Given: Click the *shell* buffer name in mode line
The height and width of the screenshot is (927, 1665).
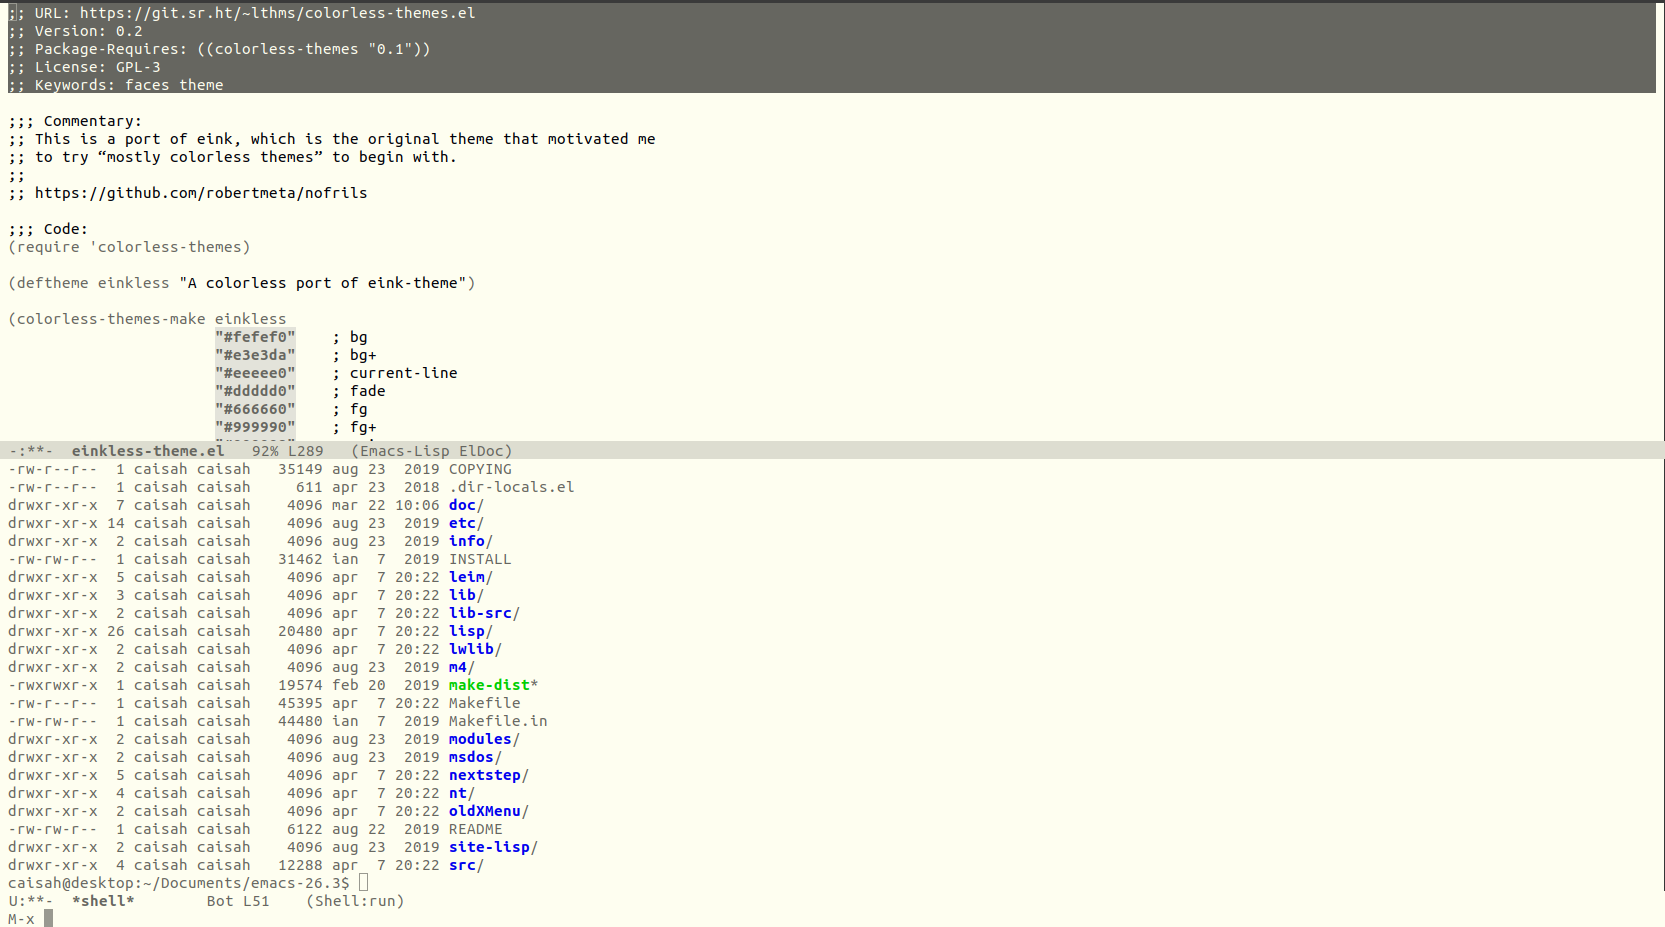Looking at the screenshot, I should [x=103, y=901].
